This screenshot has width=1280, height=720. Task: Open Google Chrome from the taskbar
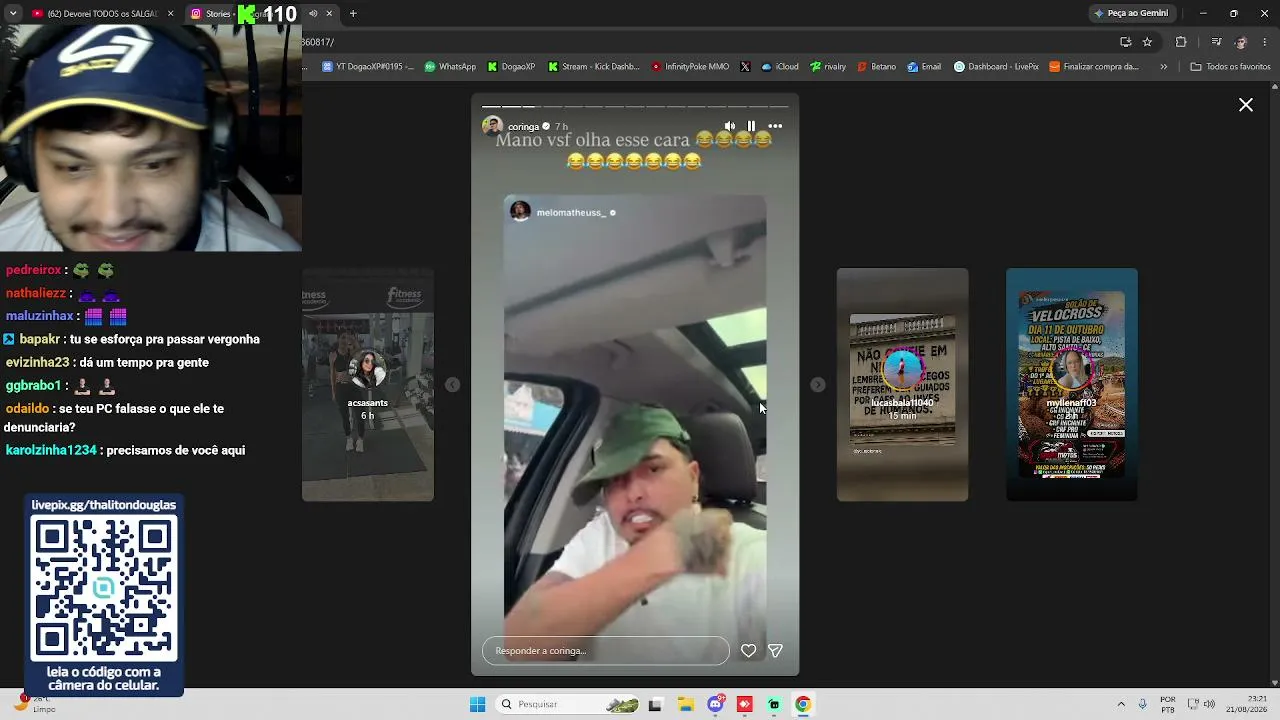(803, 704)
